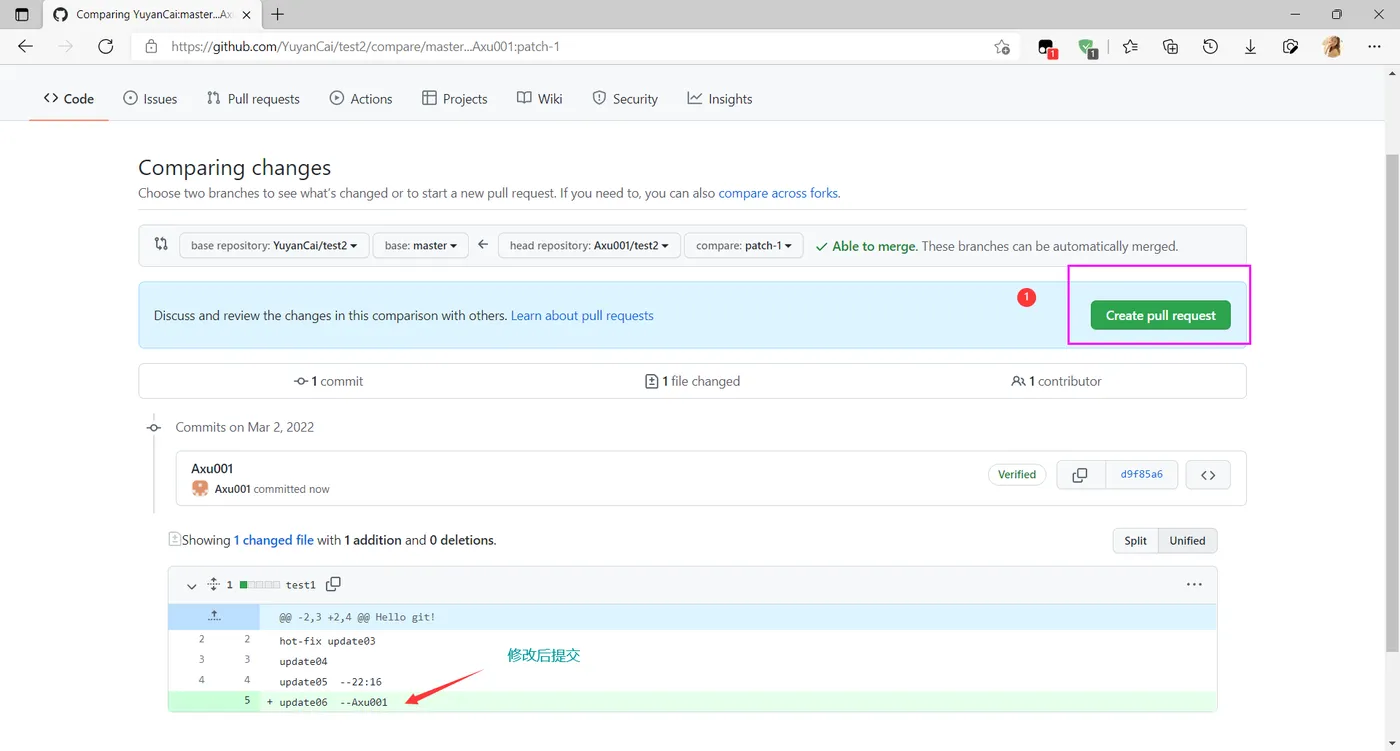Open the Favorites panel in the toolbar

(1130, 46)
